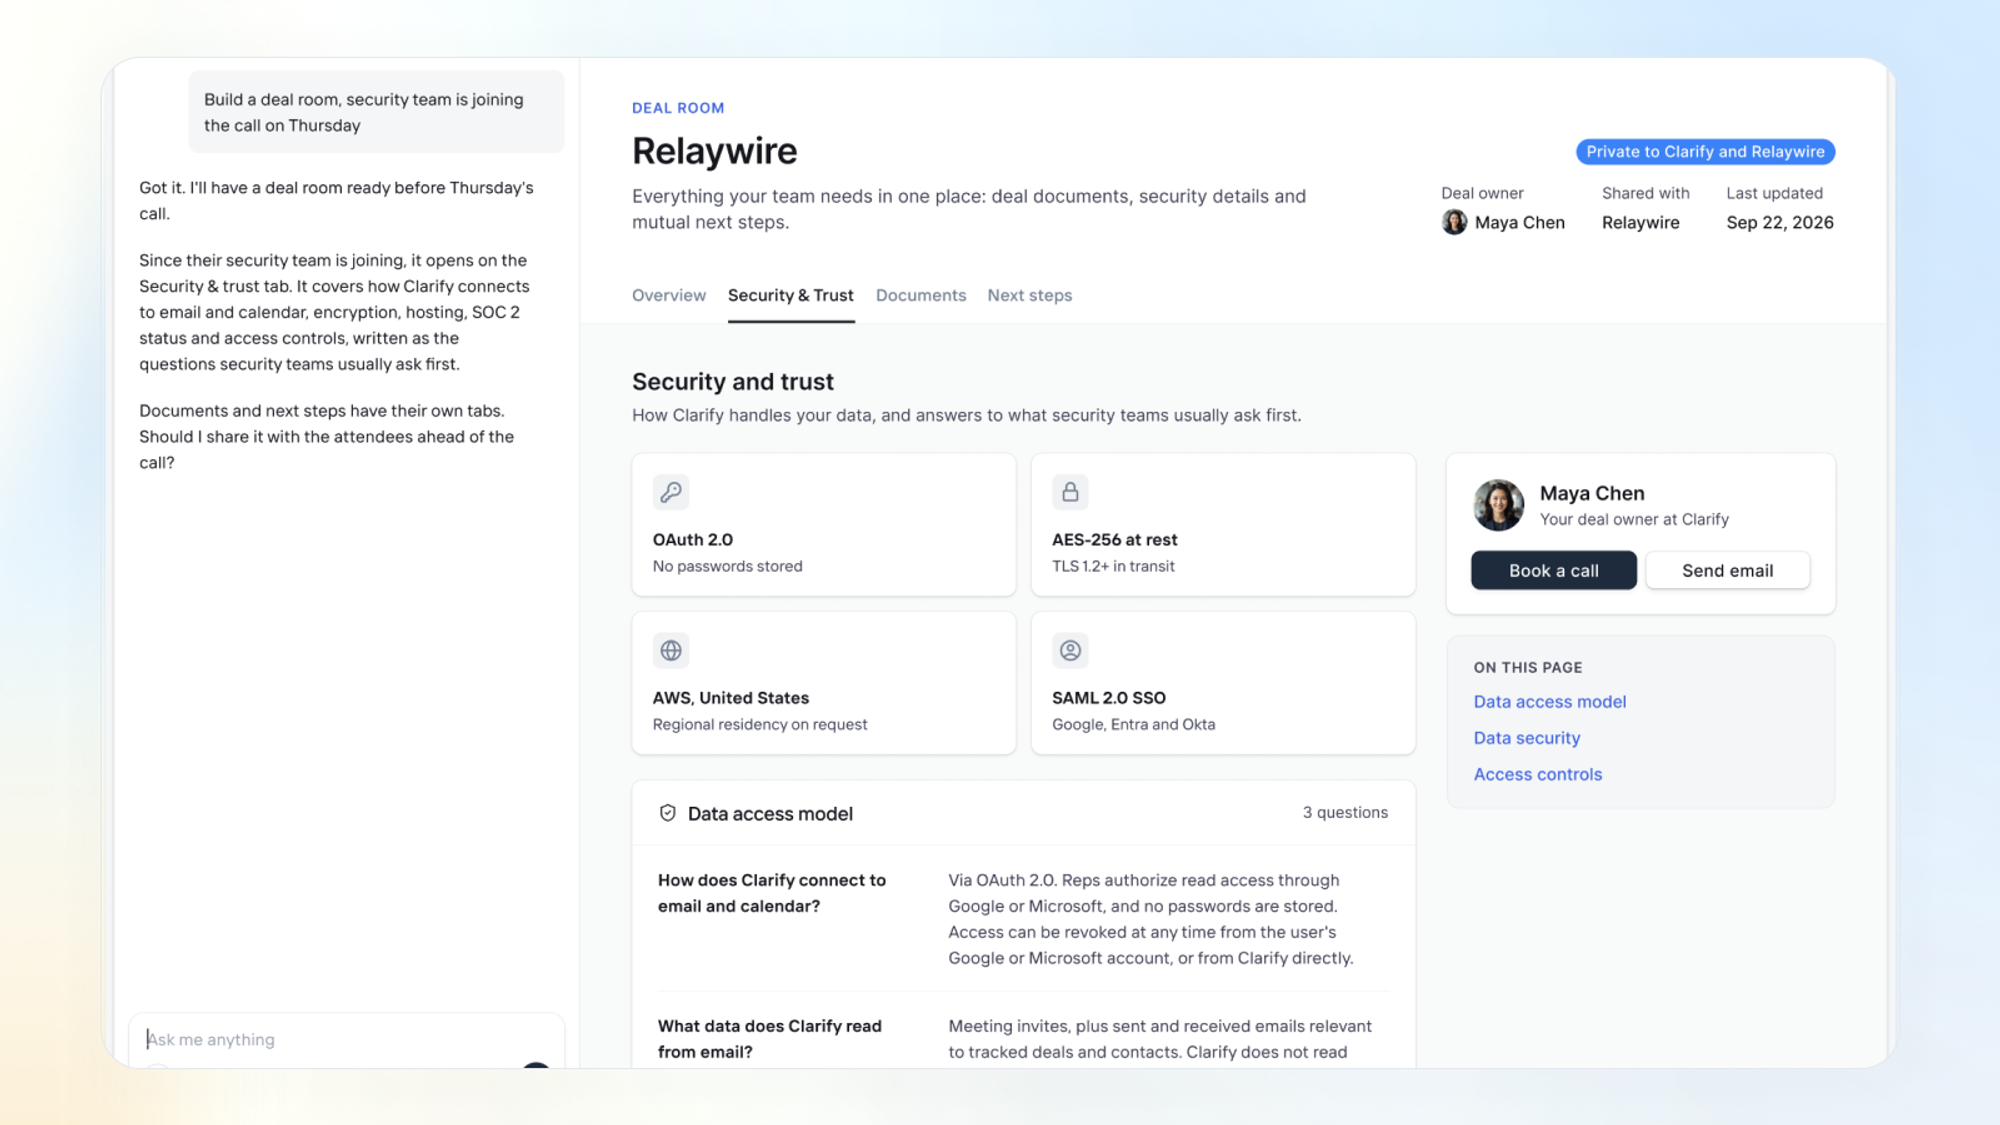The image size is (2000, 1125).
Task: Click the DEAL ROOM label
Action: (678, 108)
